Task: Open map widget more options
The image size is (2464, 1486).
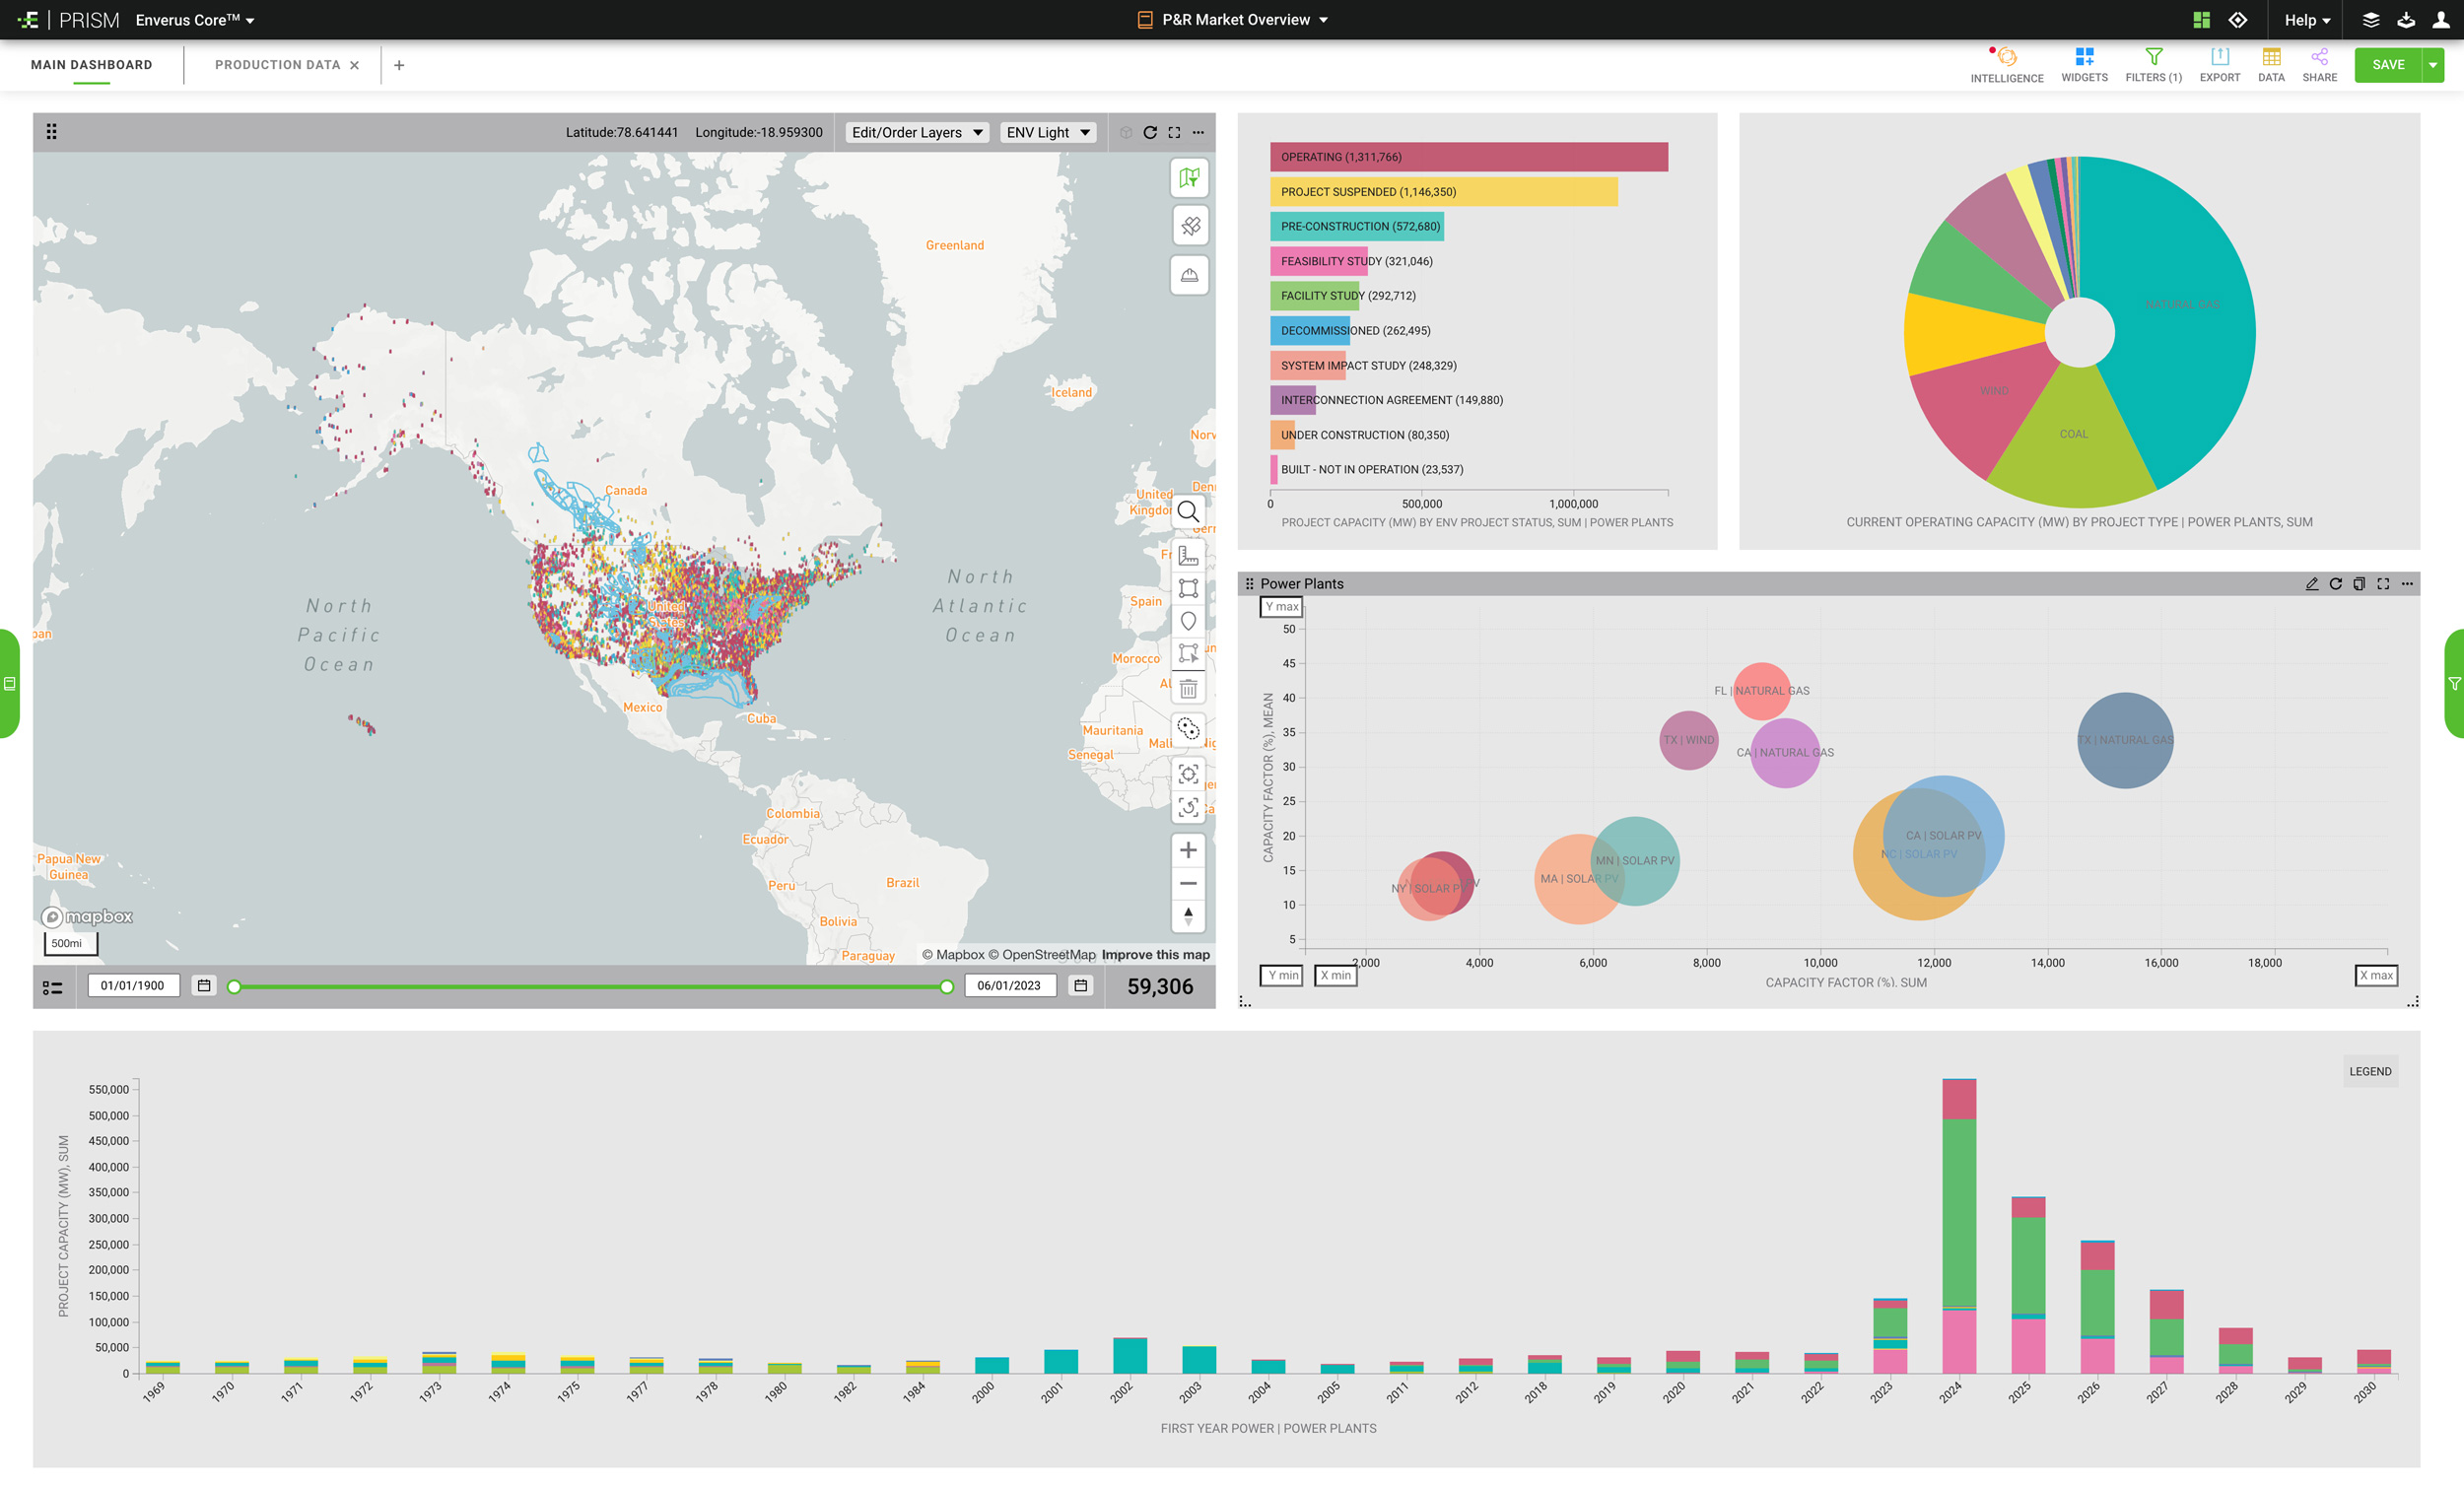Action: point(1198,132)
